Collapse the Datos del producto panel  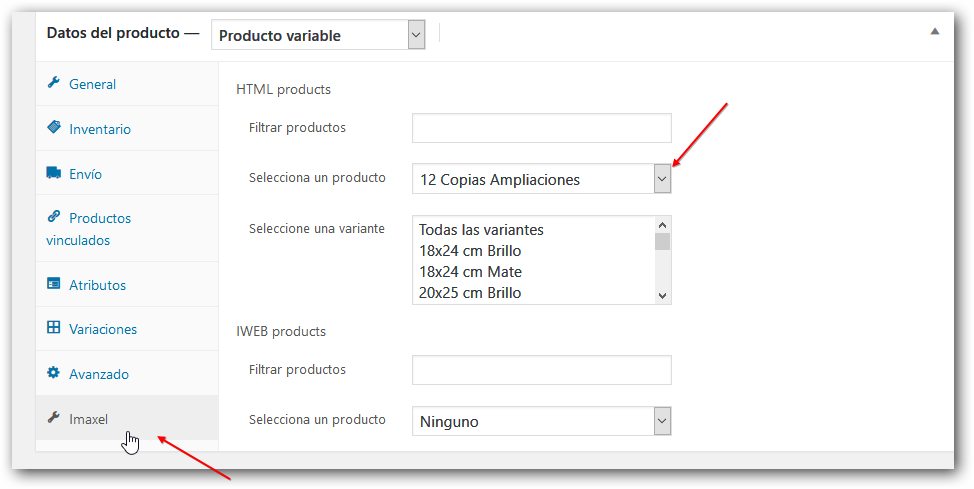click(x=934, y=32)
